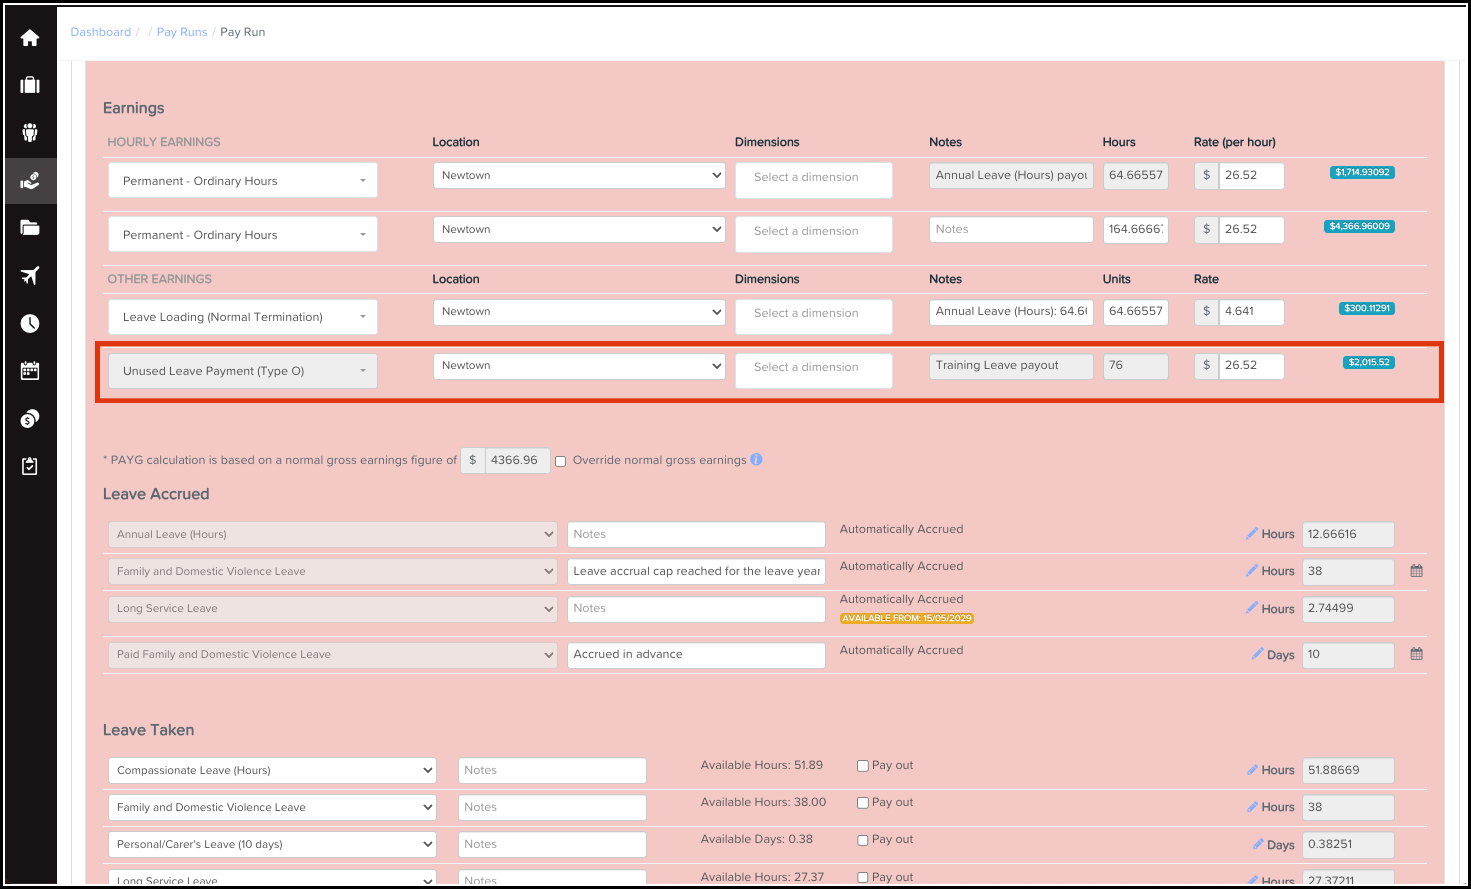Select the airplane leave icon
This screenshot has width=1471, height=889.
[30, 276]
